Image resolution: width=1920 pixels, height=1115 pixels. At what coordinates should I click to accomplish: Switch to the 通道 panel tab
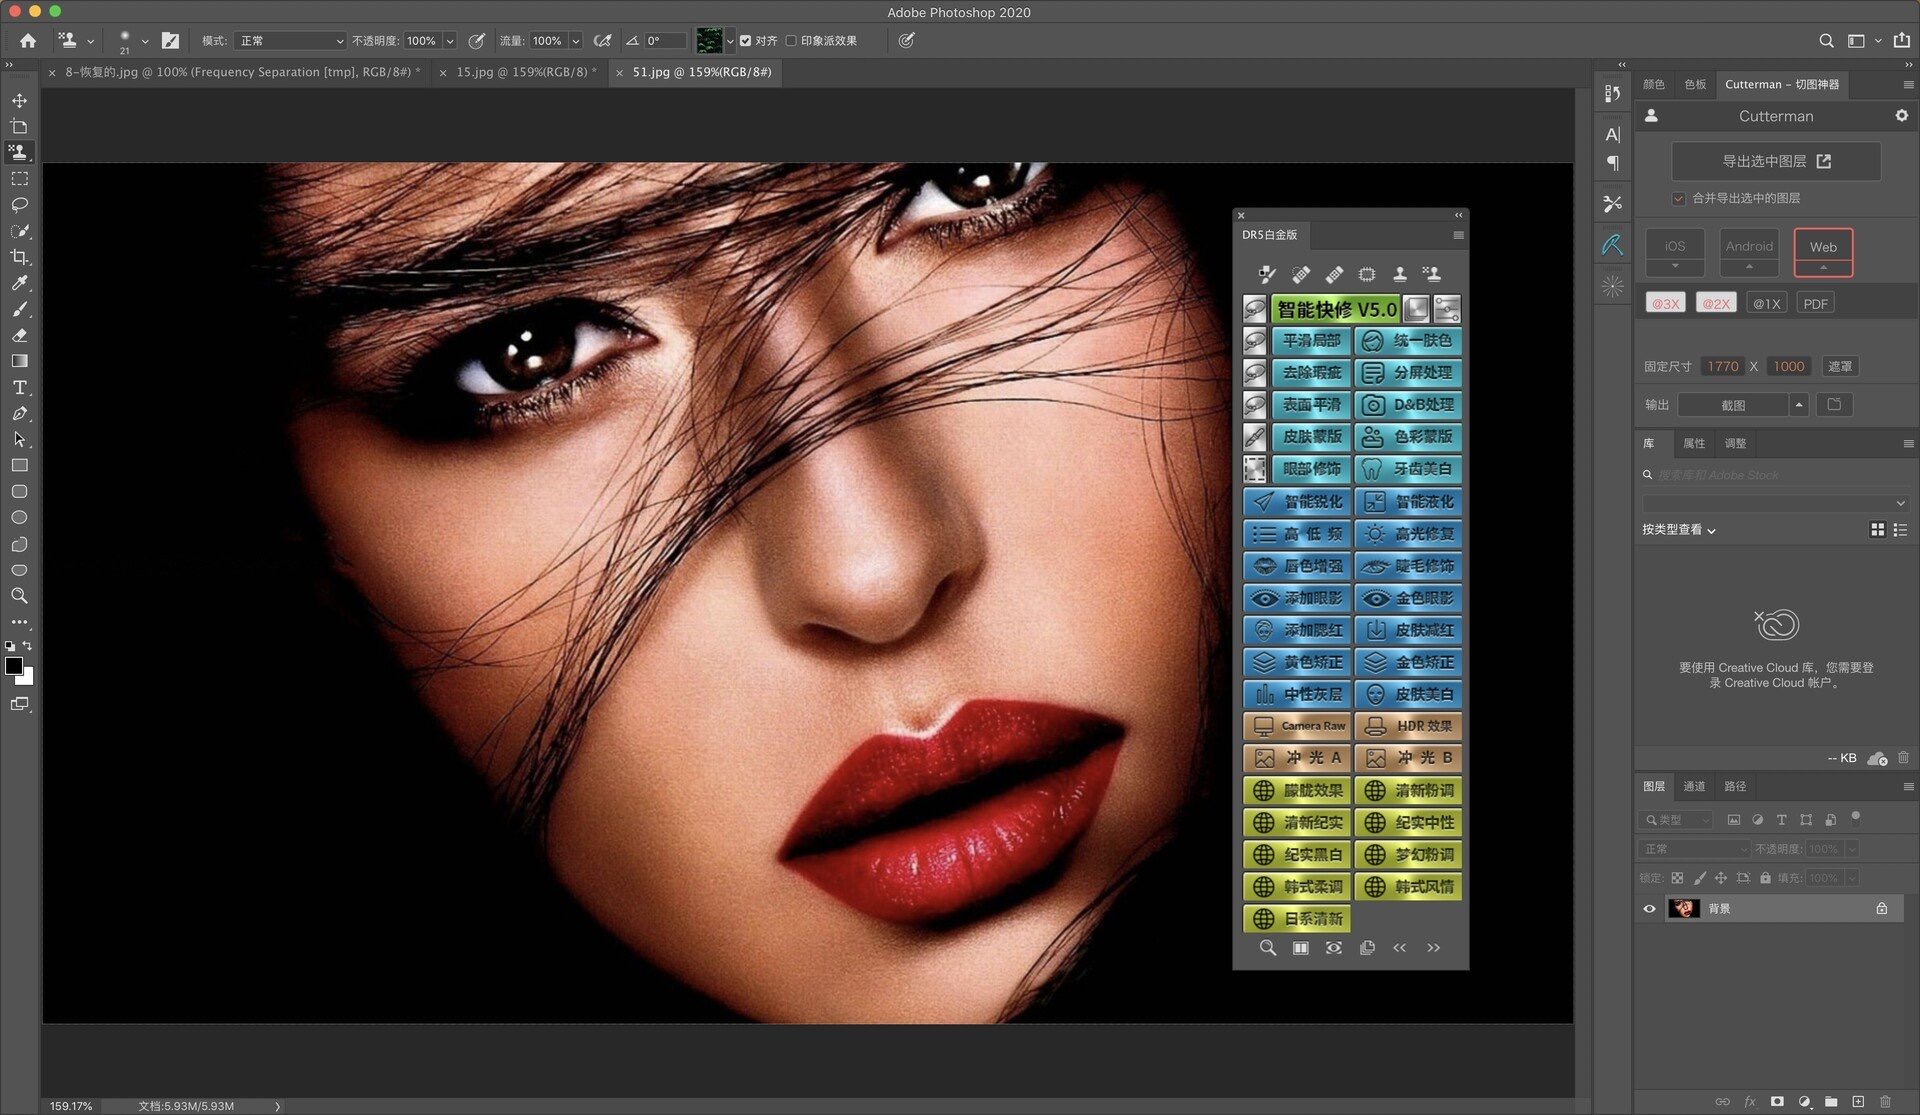(x=1694, y=787)
